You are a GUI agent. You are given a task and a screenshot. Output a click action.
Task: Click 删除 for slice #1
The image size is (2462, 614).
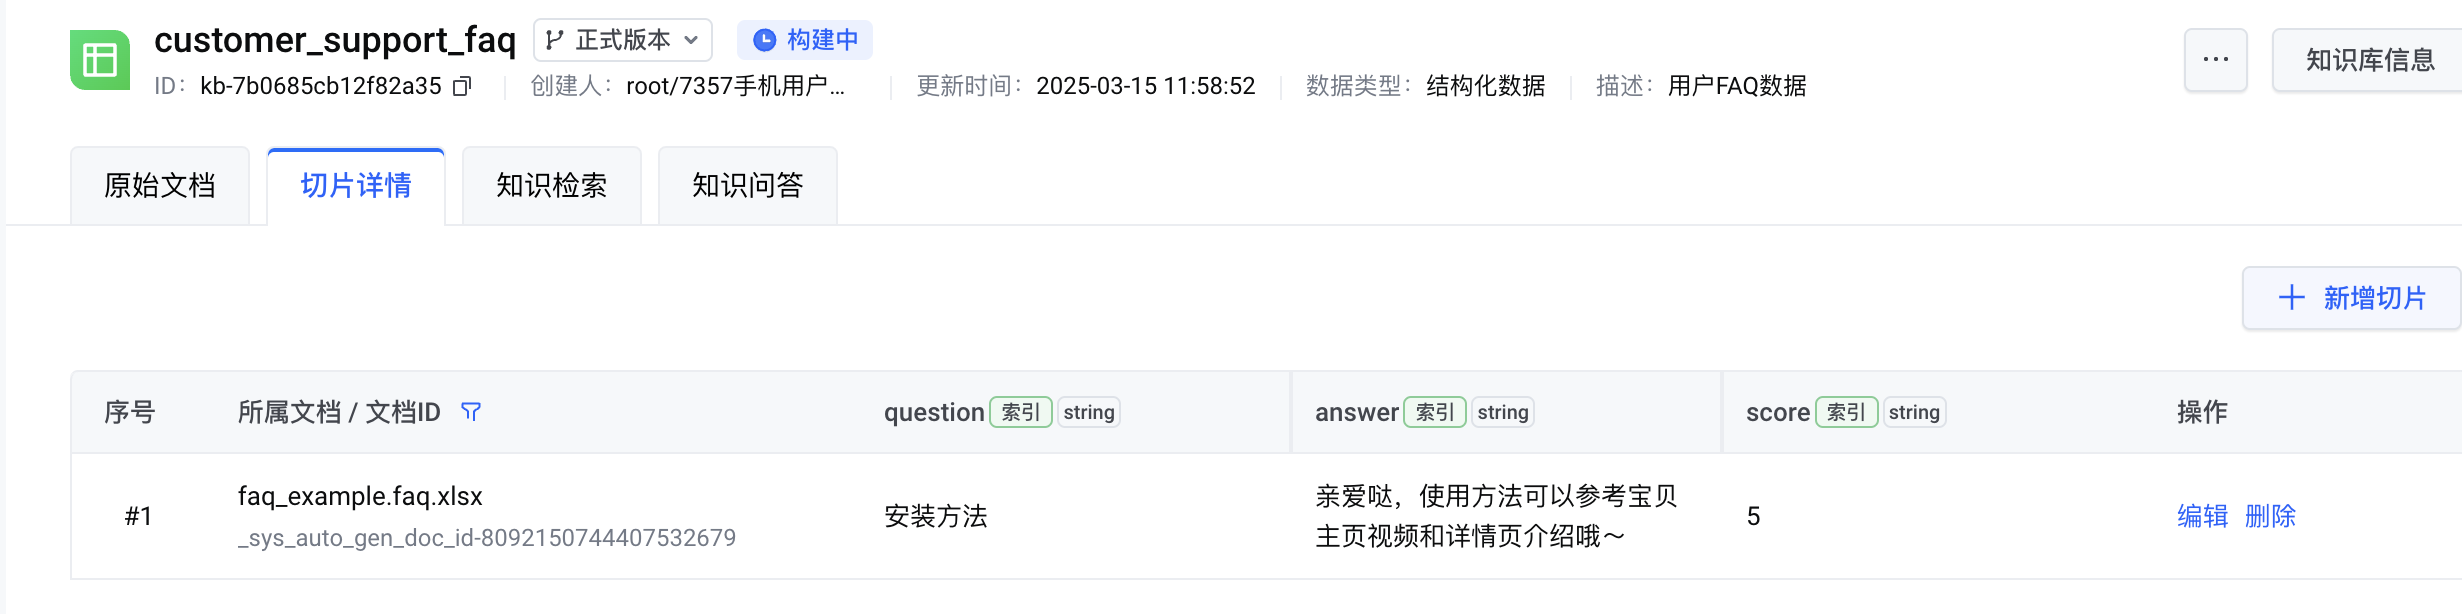(2270, 516)
